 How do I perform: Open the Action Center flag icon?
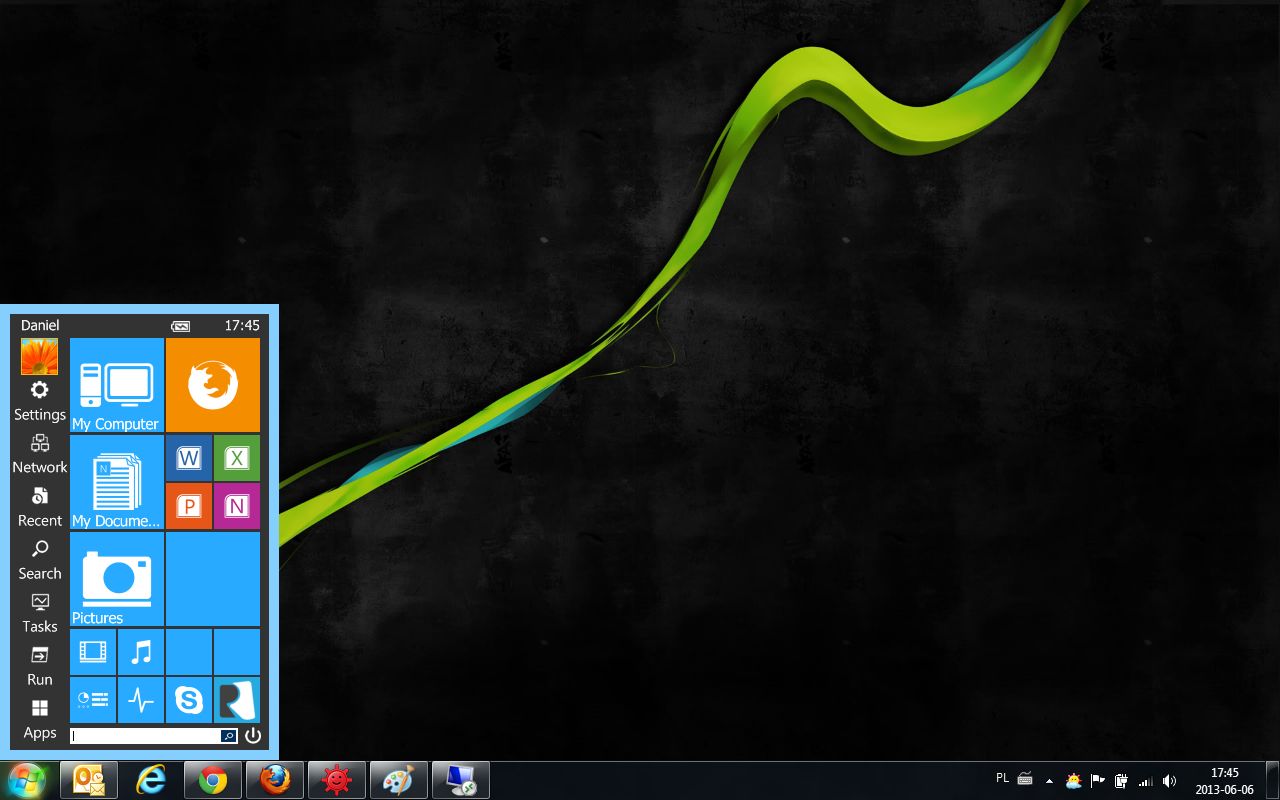[x=1098, y=781]
